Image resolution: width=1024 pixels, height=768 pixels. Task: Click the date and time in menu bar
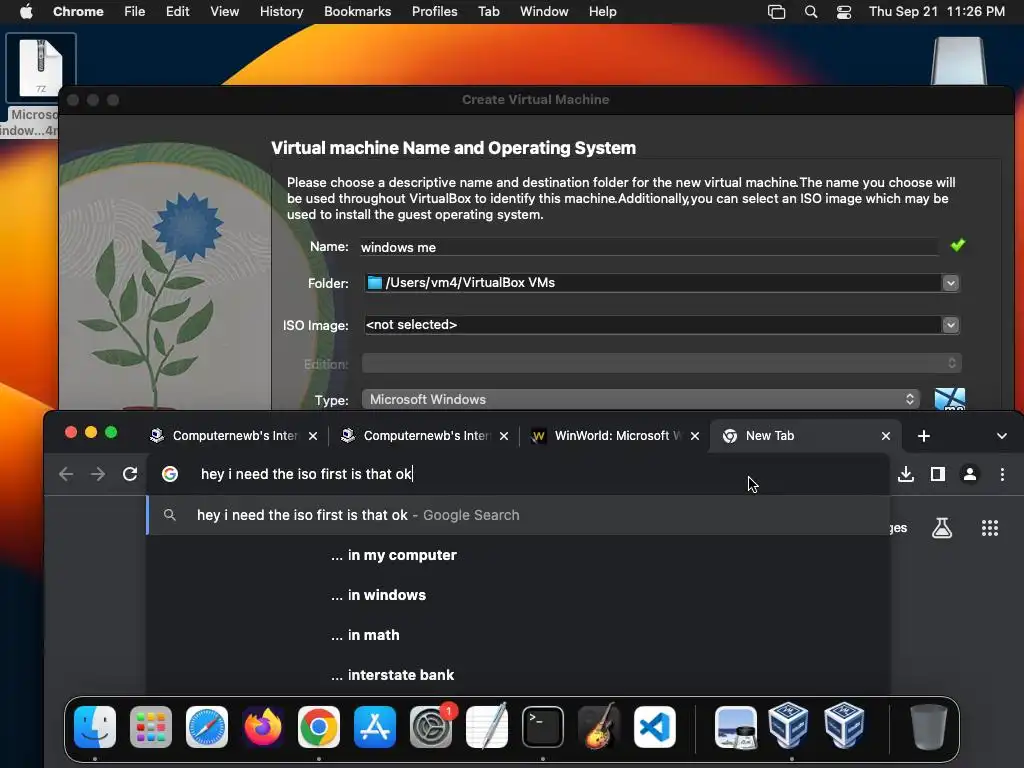pos(936,12)
